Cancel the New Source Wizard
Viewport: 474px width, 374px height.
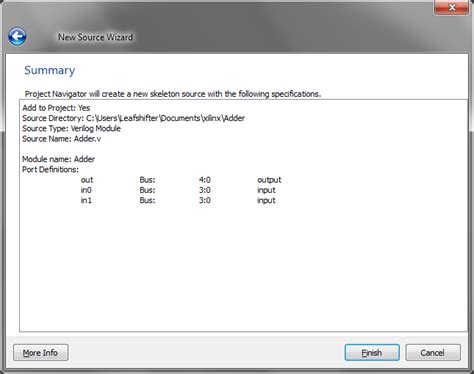[433, 353]
